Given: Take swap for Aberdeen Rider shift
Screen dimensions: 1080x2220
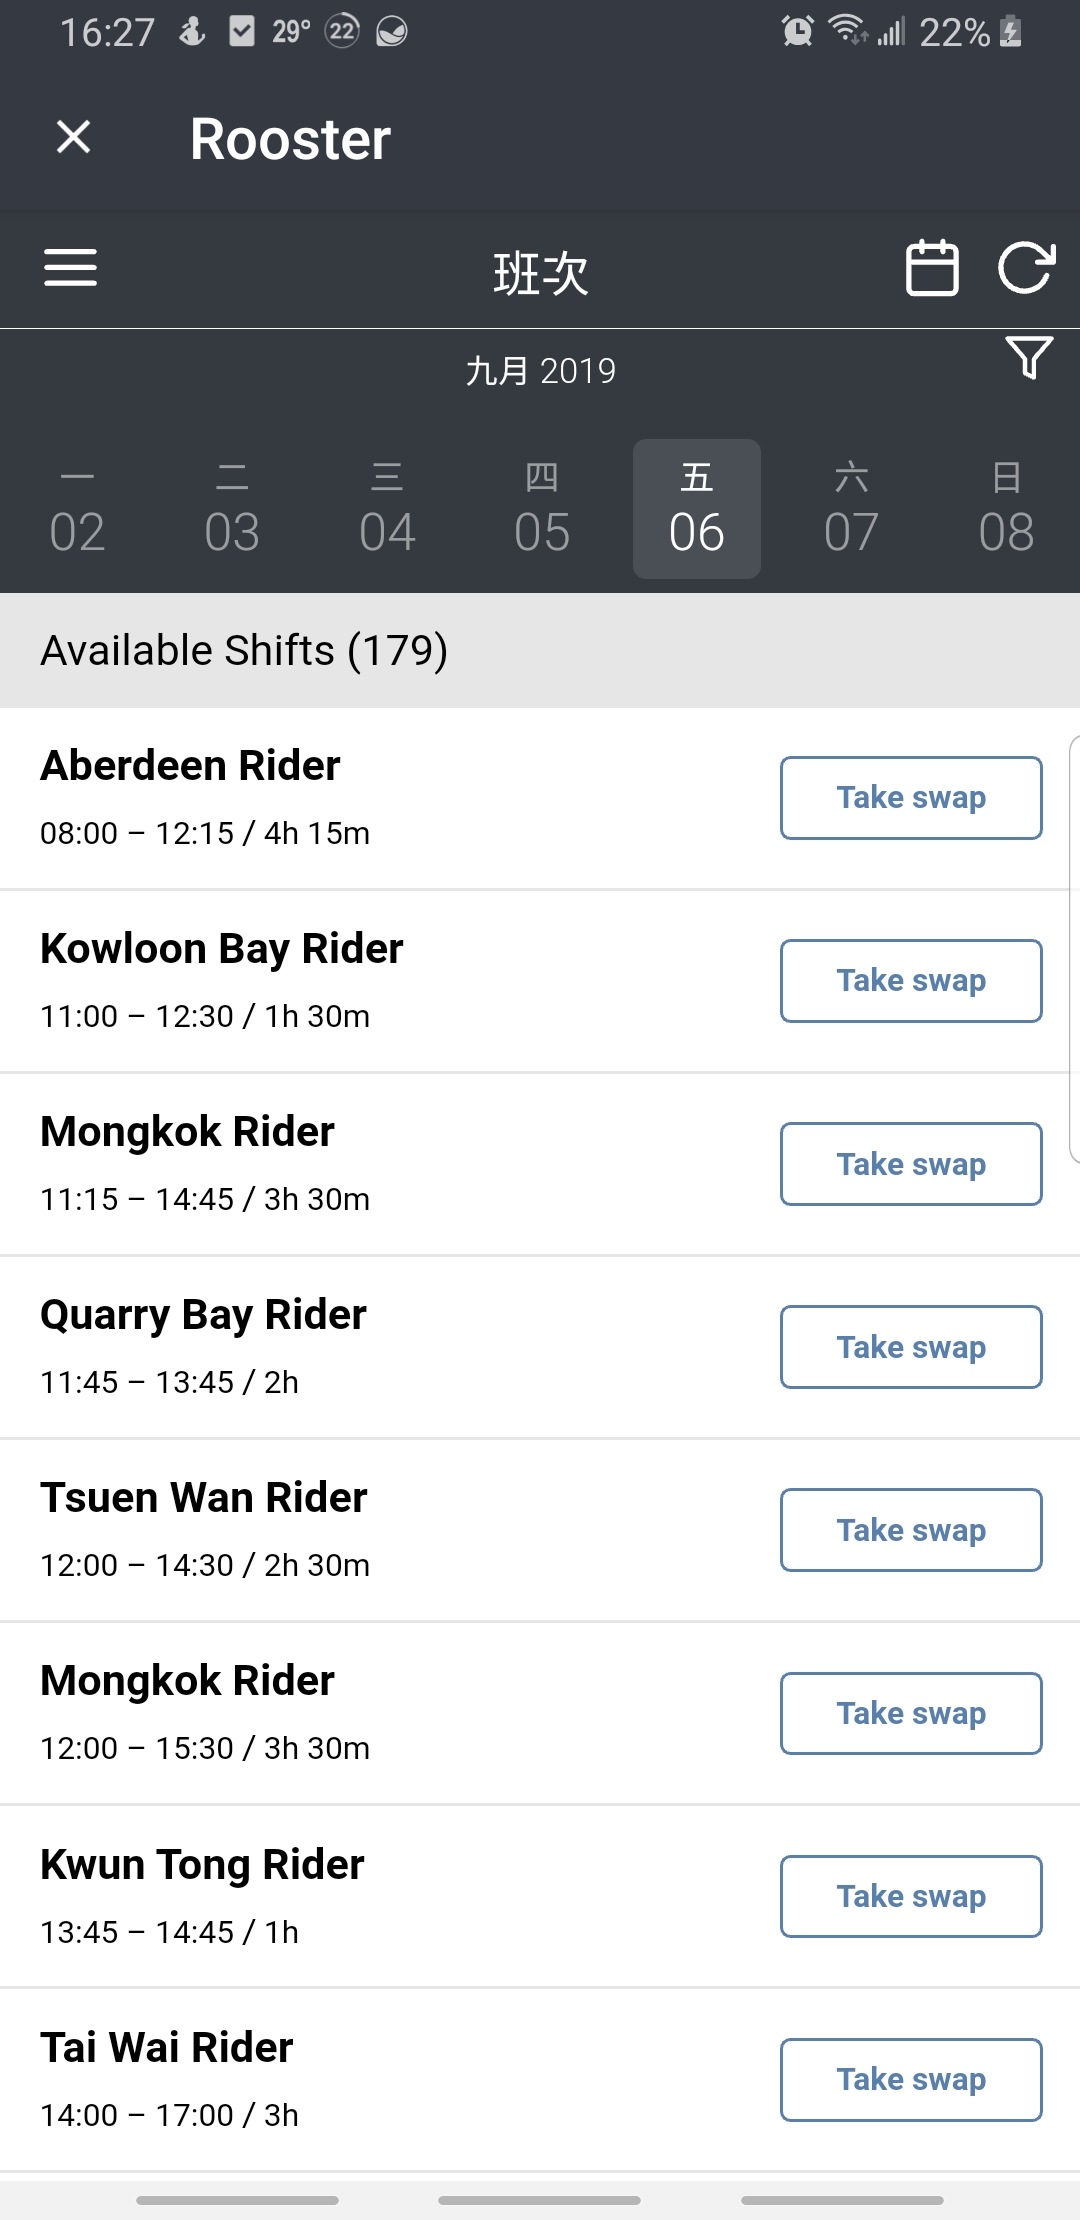Looking at the screenshot, I should [x=911, y=798].
